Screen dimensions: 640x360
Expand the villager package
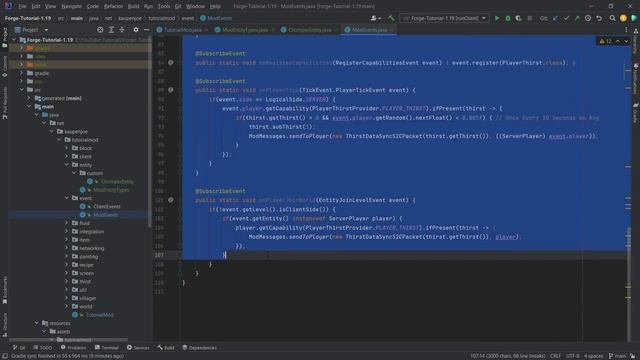67,298
